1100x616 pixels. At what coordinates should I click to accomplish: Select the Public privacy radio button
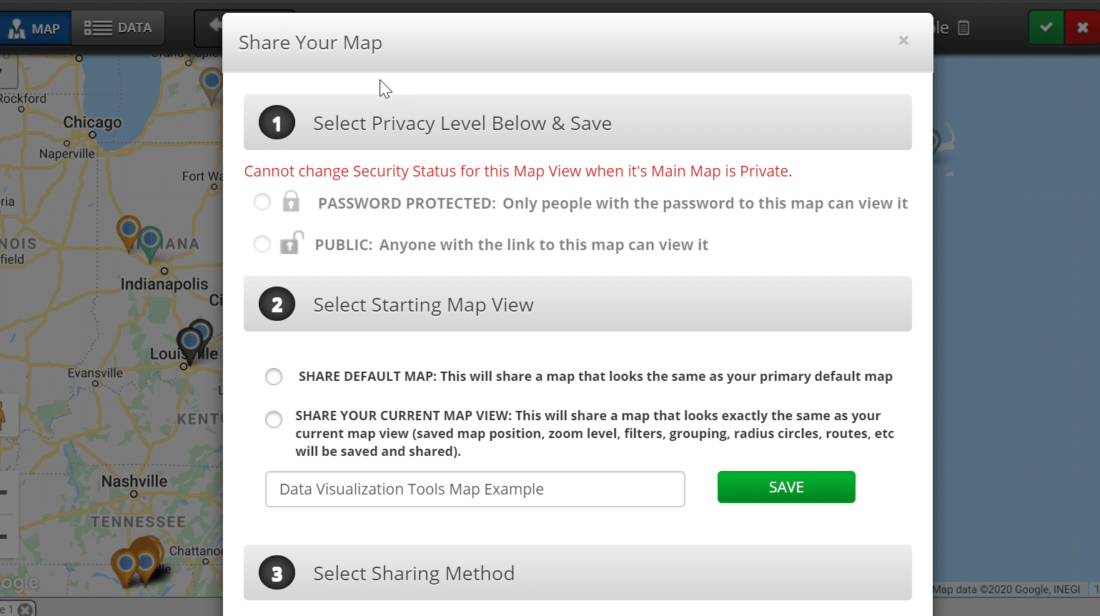[x=262, y=242]
